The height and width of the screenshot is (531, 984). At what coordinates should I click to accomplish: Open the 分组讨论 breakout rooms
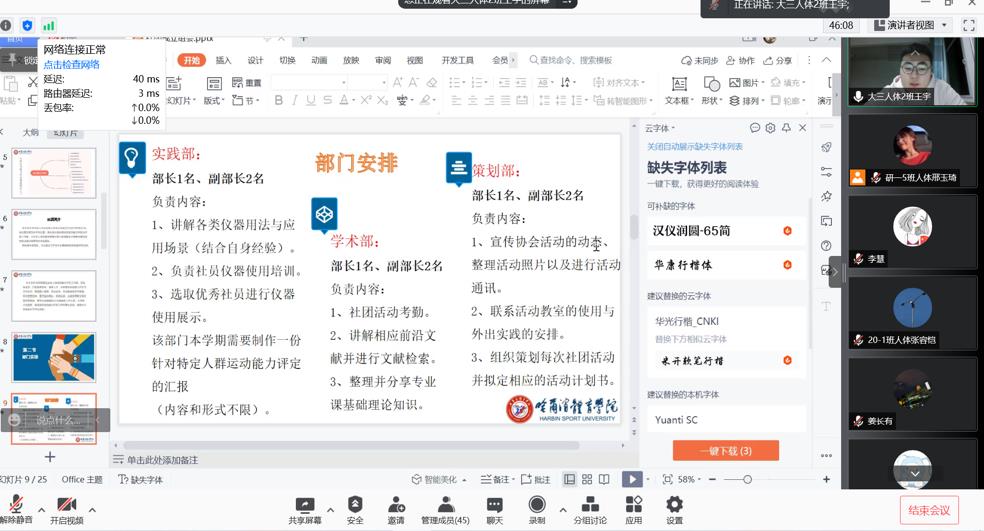coord(590,505)
